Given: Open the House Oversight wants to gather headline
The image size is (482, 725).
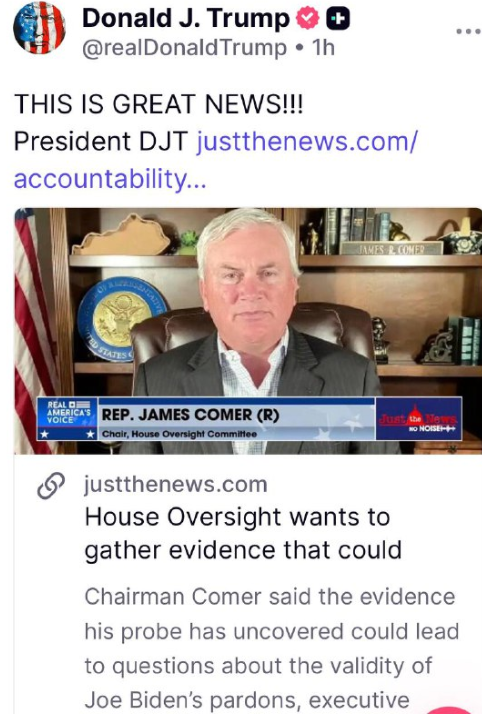Looking at the screenshot, I should pyautogui.click(x=243, y=533).
